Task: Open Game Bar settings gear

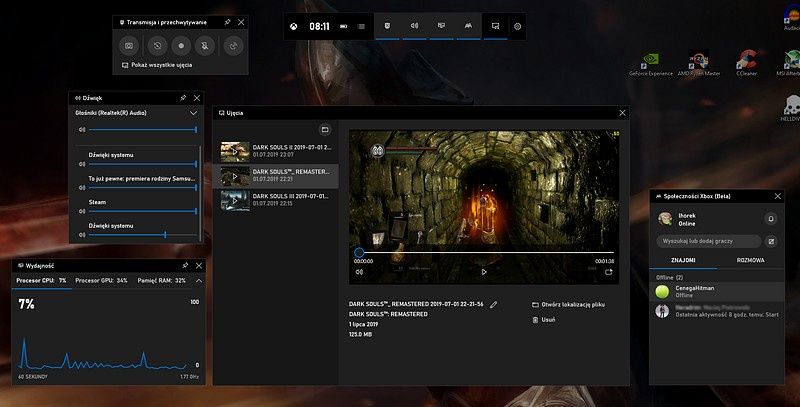Action: point(517,27)
